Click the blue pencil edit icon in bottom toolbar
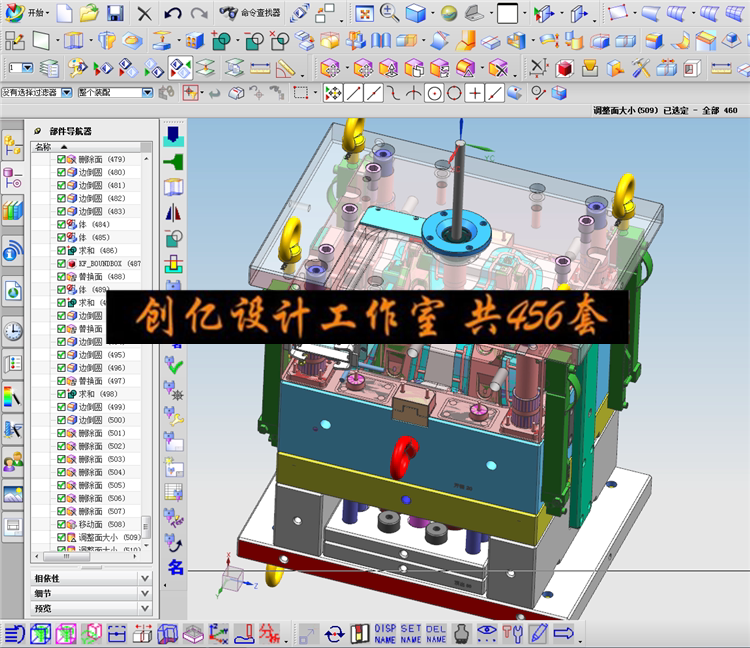The image size is (750, 648). pyautogui.click(x=538, y=634)
